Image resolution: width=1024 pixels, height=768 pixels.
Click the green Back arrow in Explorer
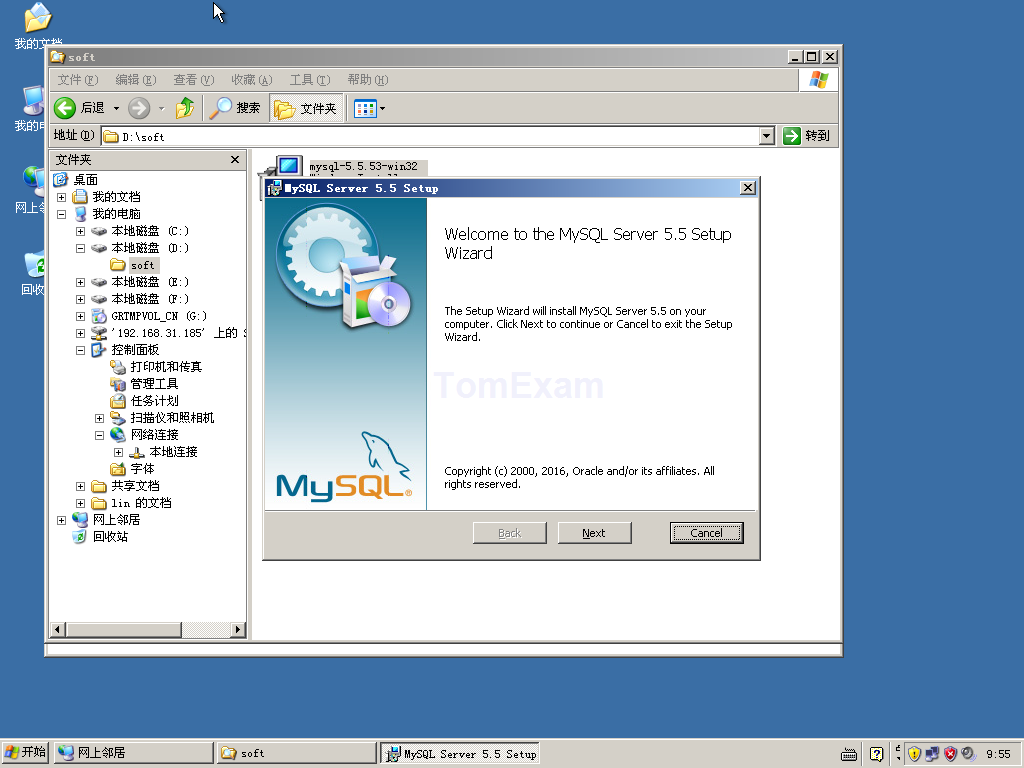tap(65, 108)
